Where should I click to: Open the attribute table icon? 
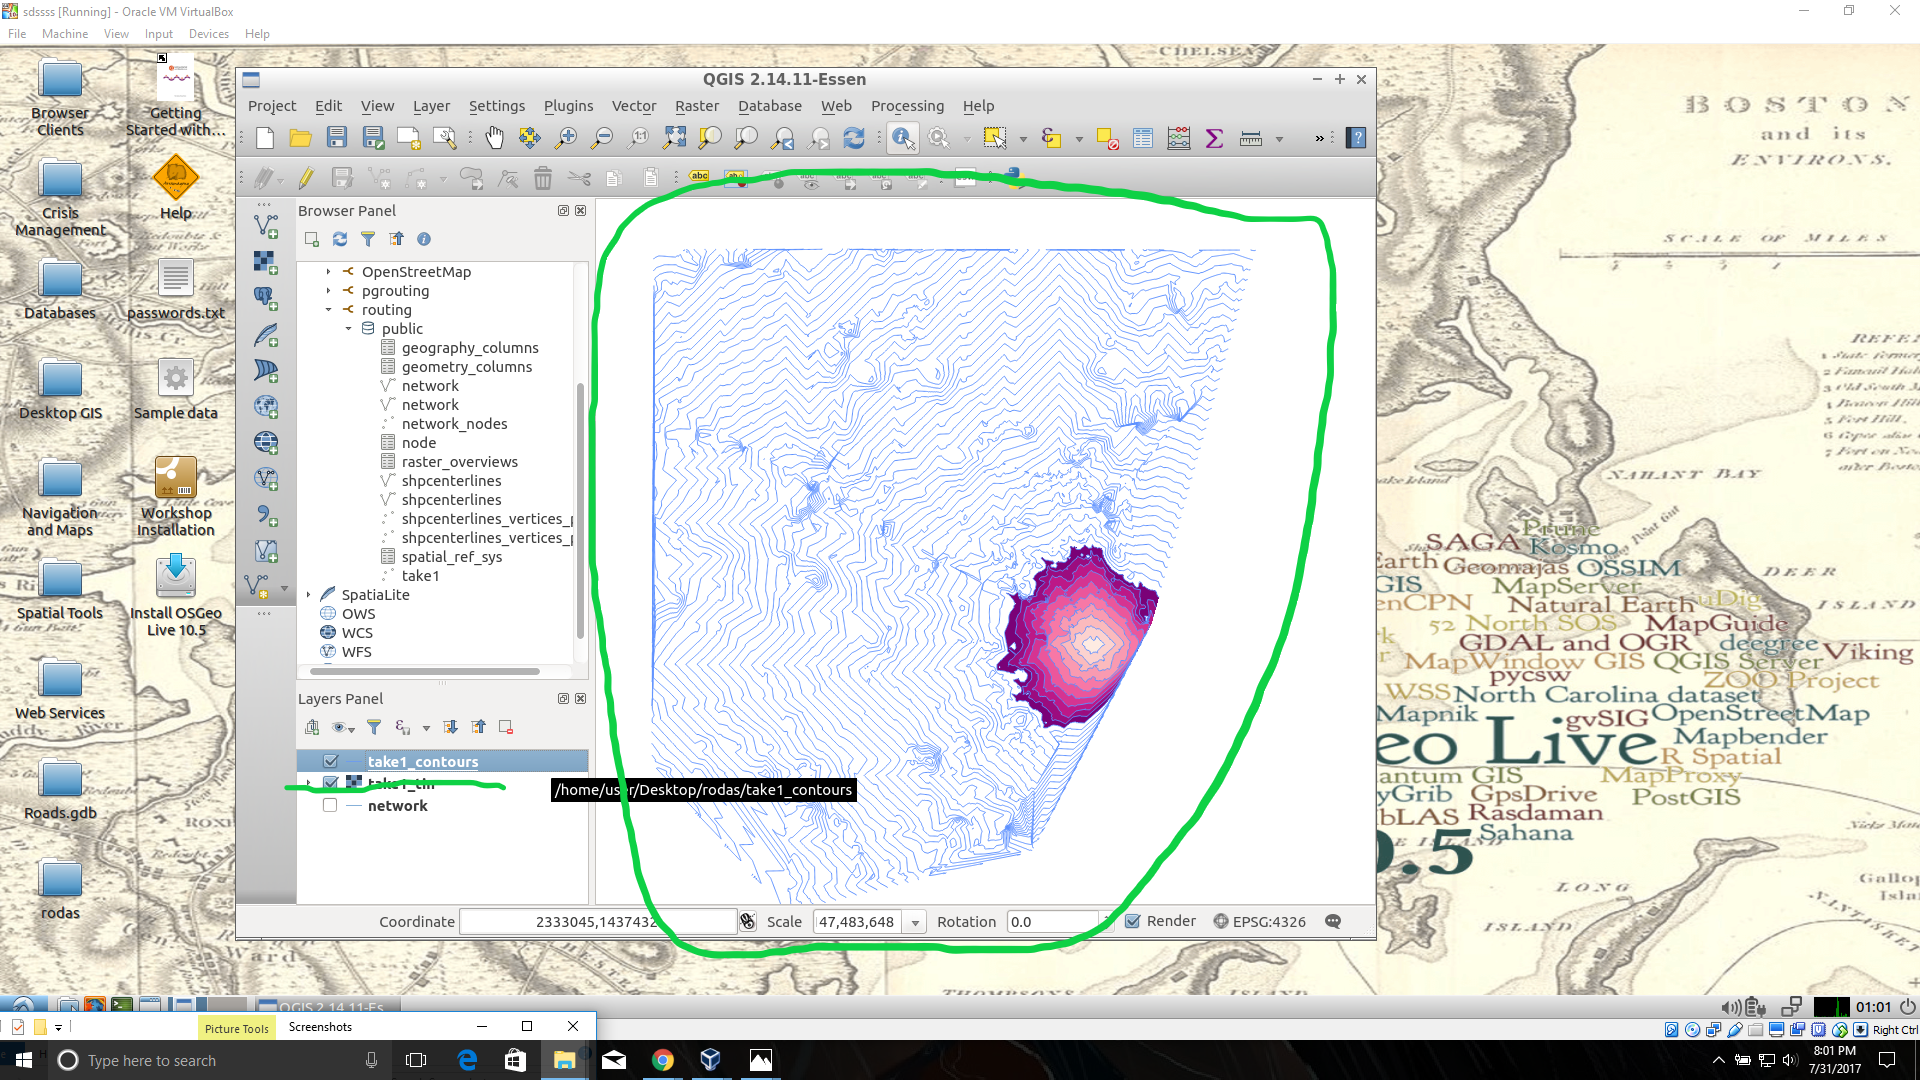(1143, 138)
